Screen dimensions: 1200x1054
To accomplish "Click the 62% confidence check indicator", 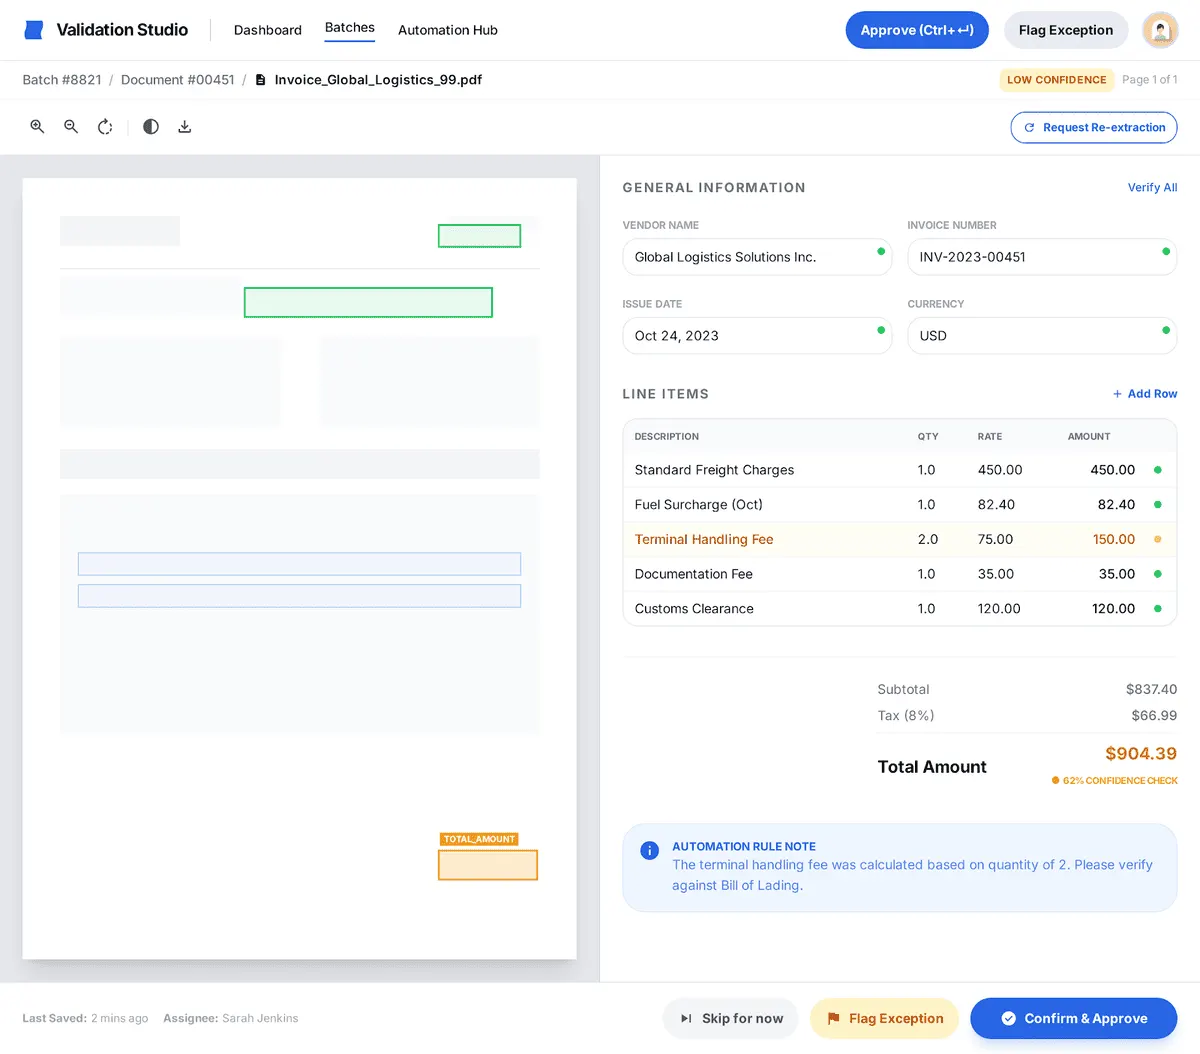I will click(1114, 780).
